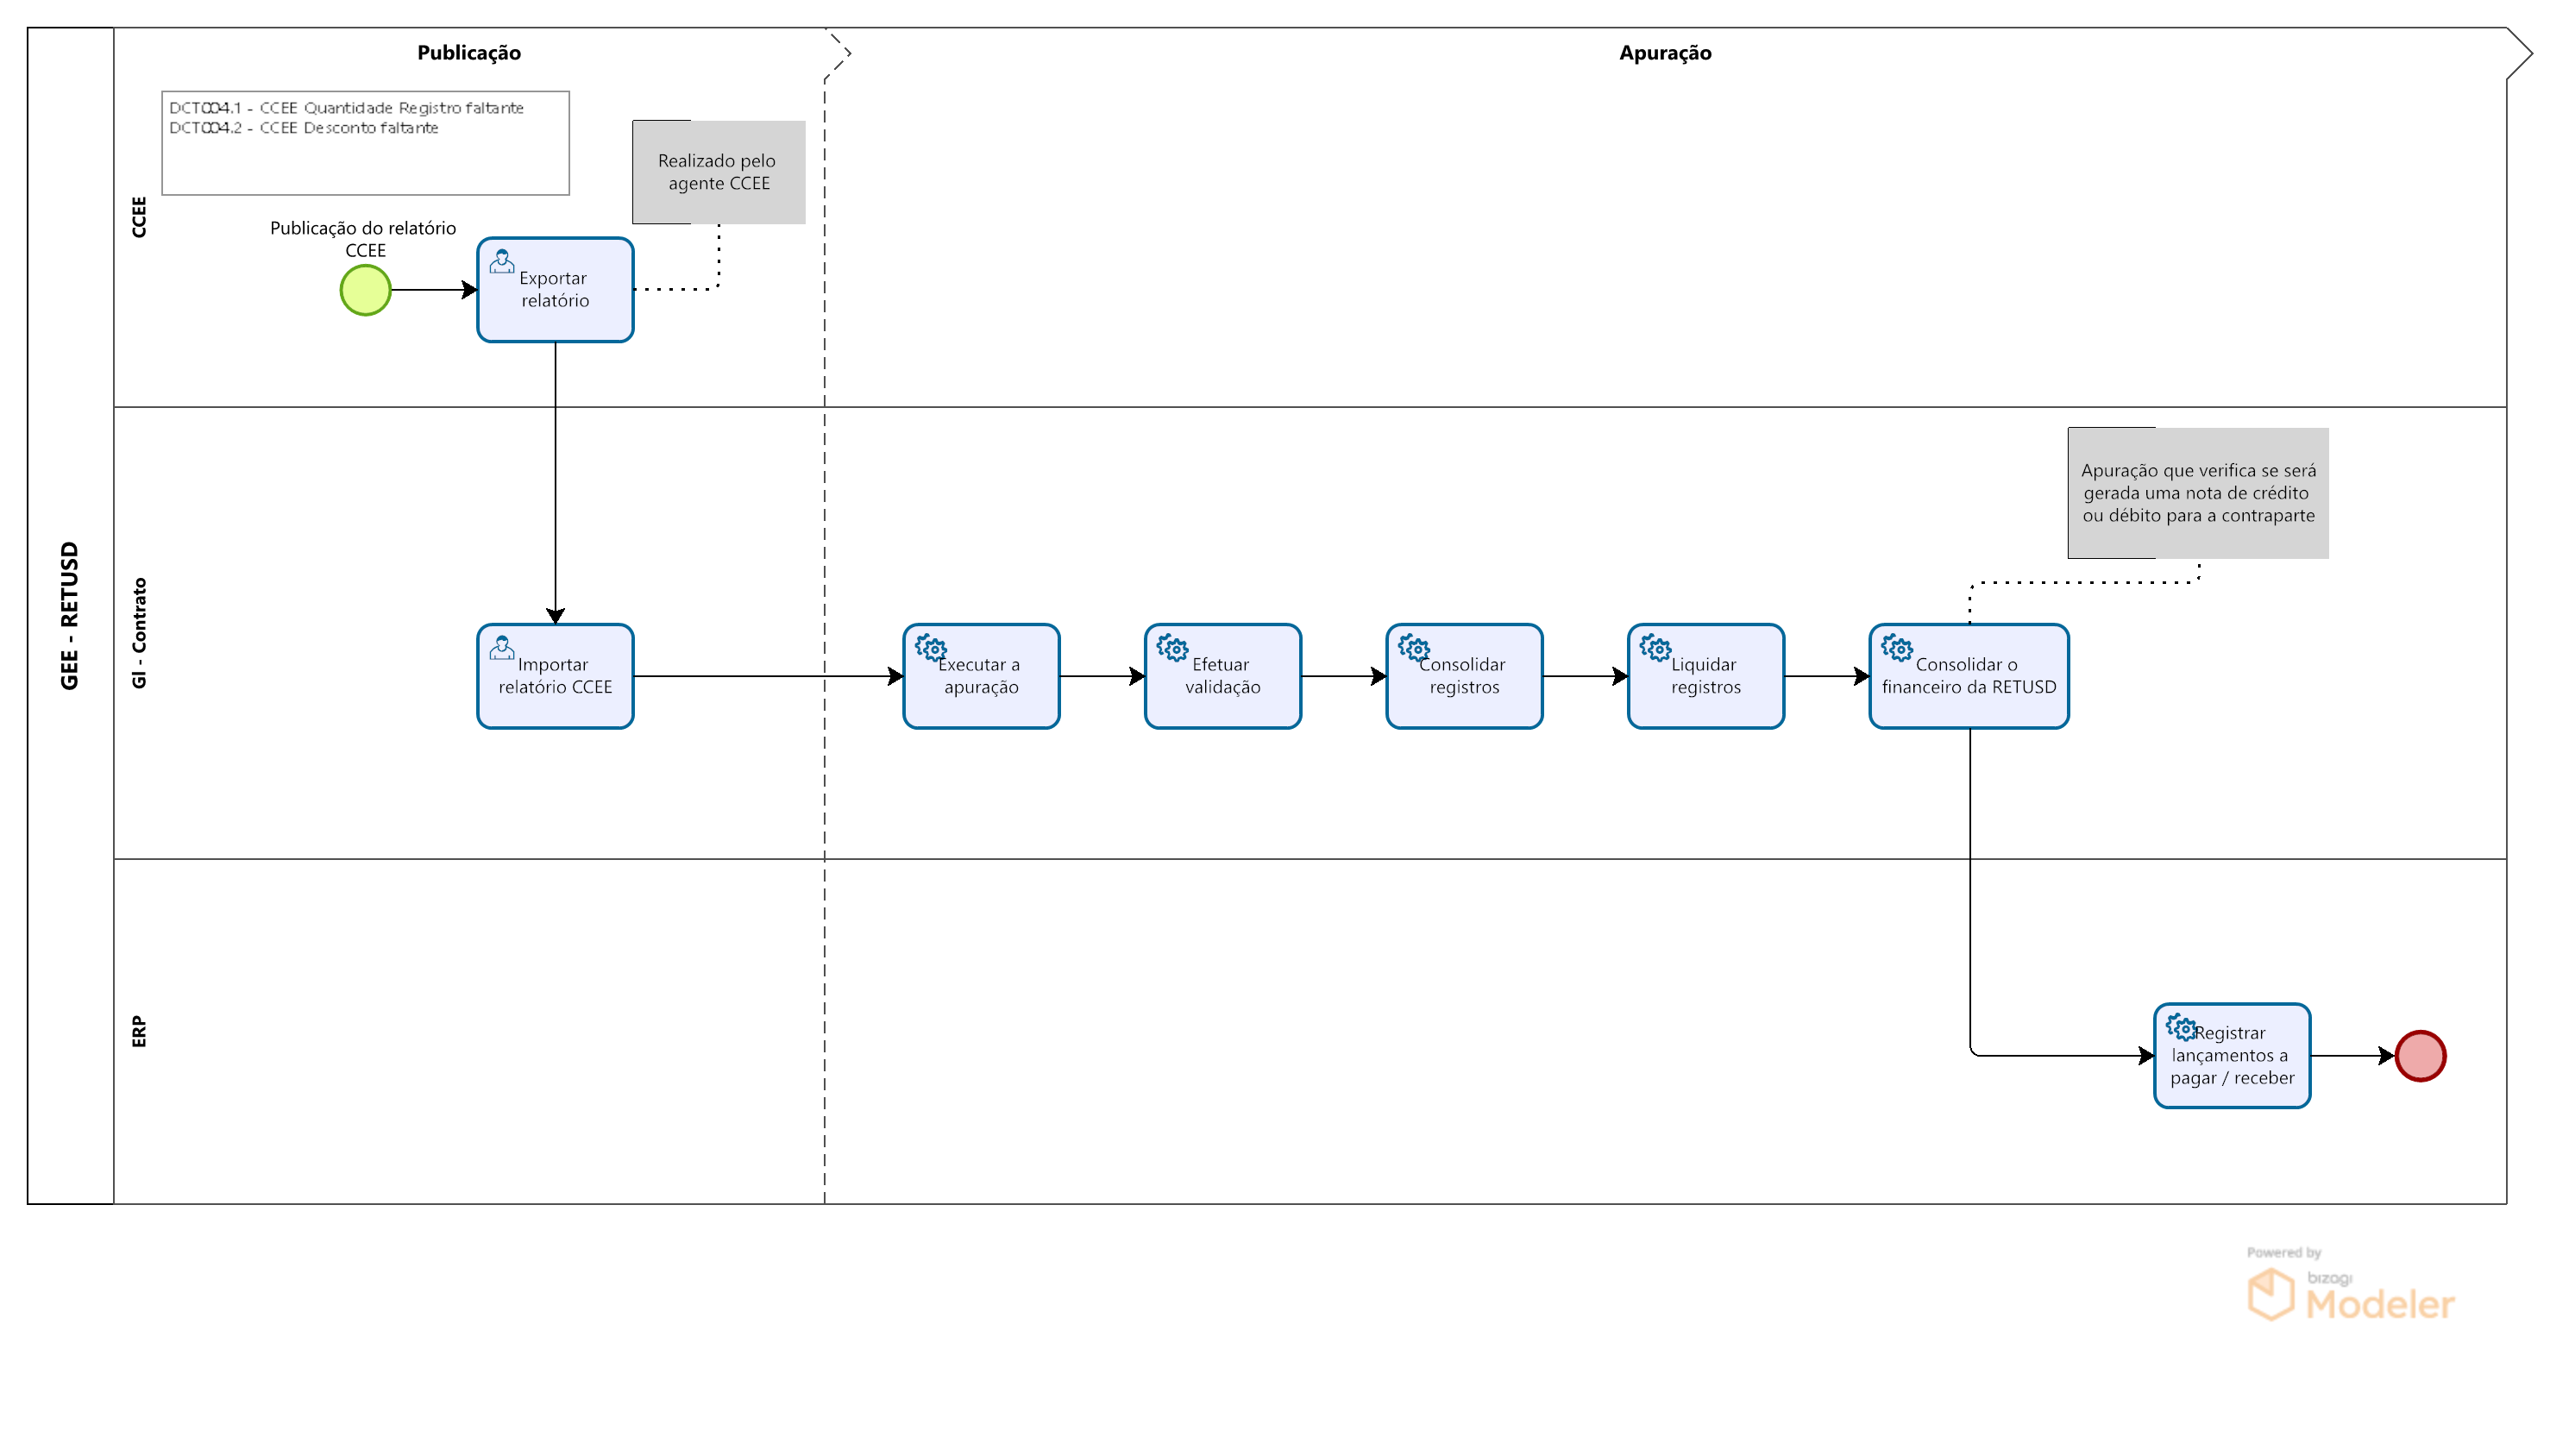Select the Apuração que verifica annotation box
Image resolution: width=2550 pixels, height=1456 pixels.
2197,492
